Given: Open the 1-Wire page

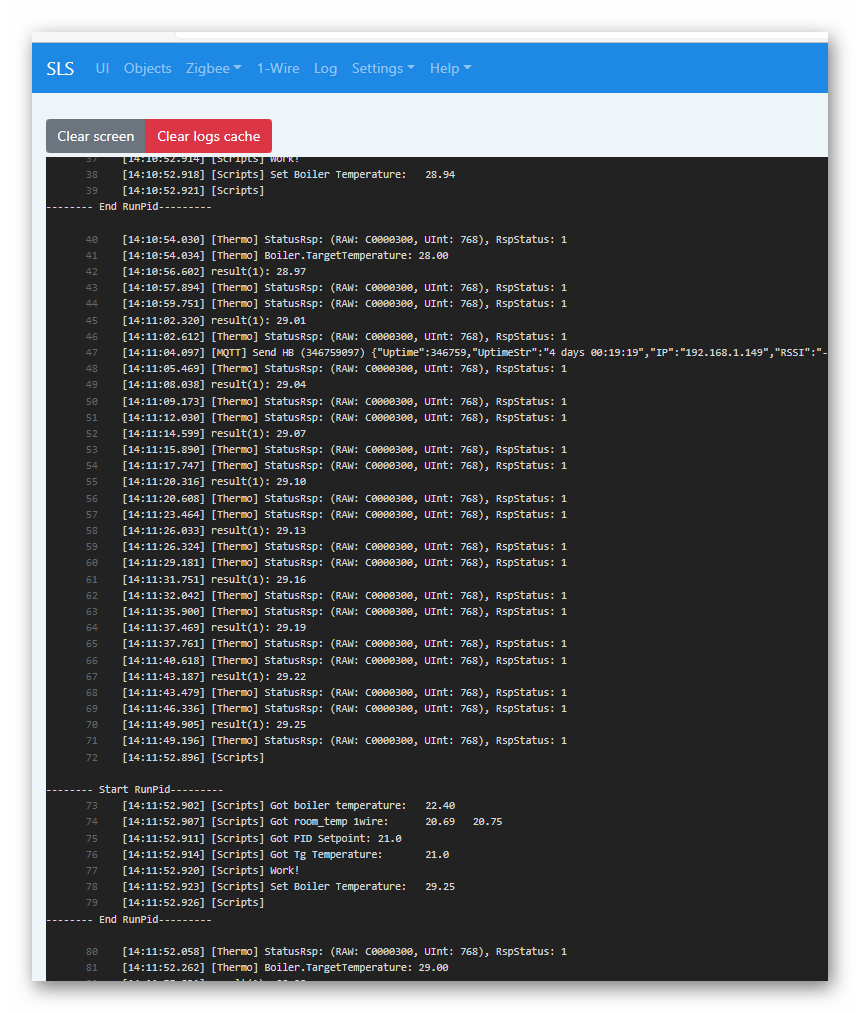Looking at the screenshot, I should 278,68.
